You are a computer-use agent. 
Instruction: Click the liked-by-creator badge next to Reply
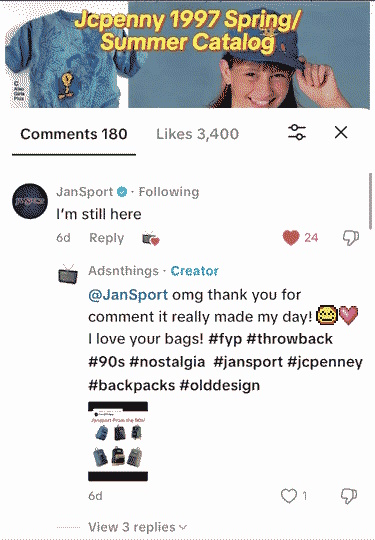coord(151,238)
